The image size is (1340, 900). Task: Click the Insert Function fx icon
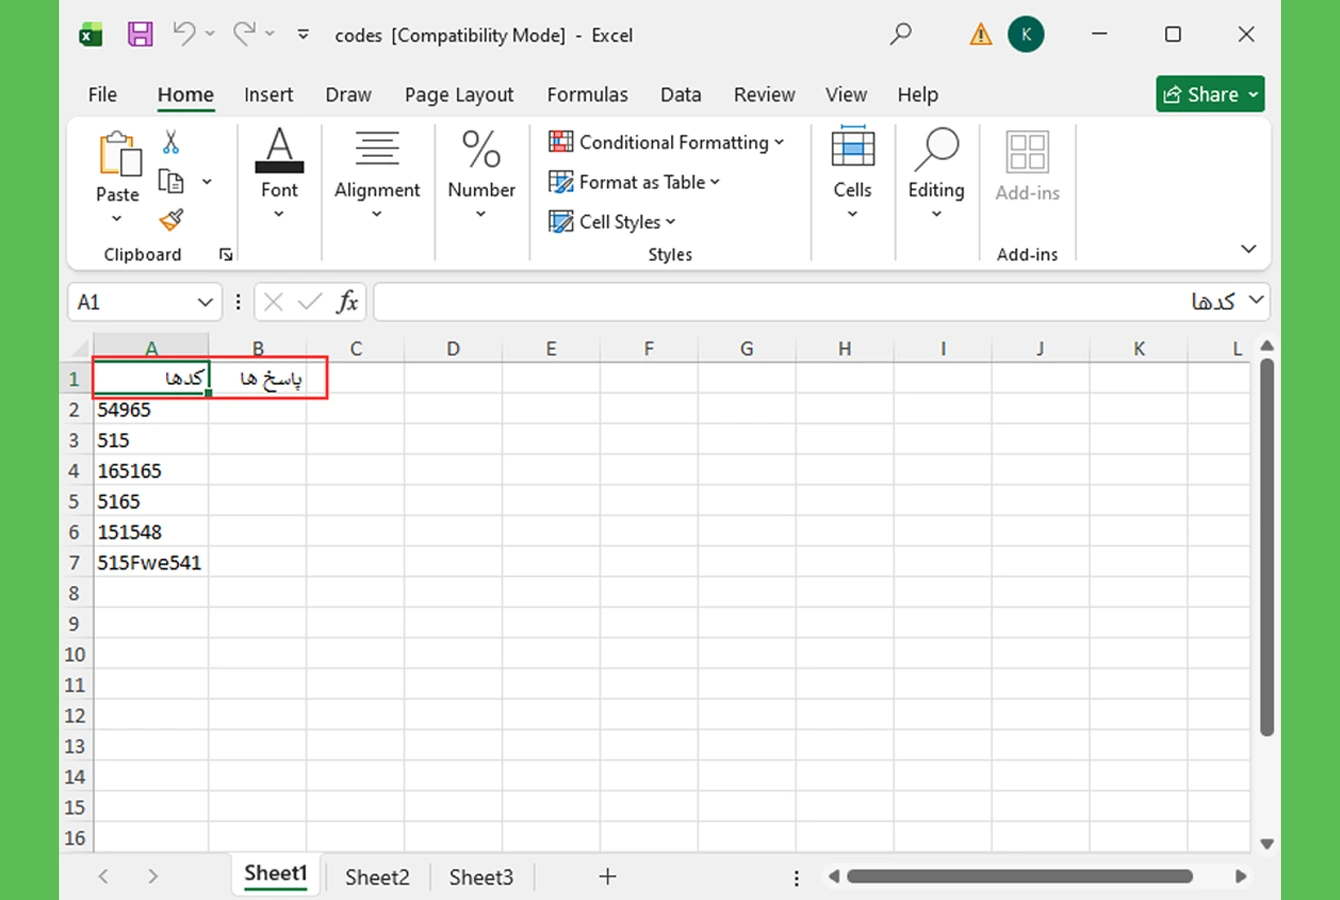point(347,302)
